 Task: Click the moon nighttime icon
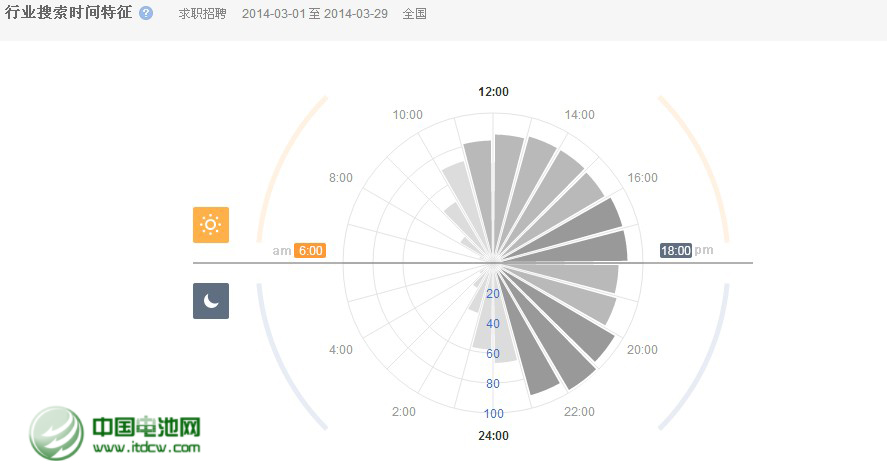[x=211, y=301]
